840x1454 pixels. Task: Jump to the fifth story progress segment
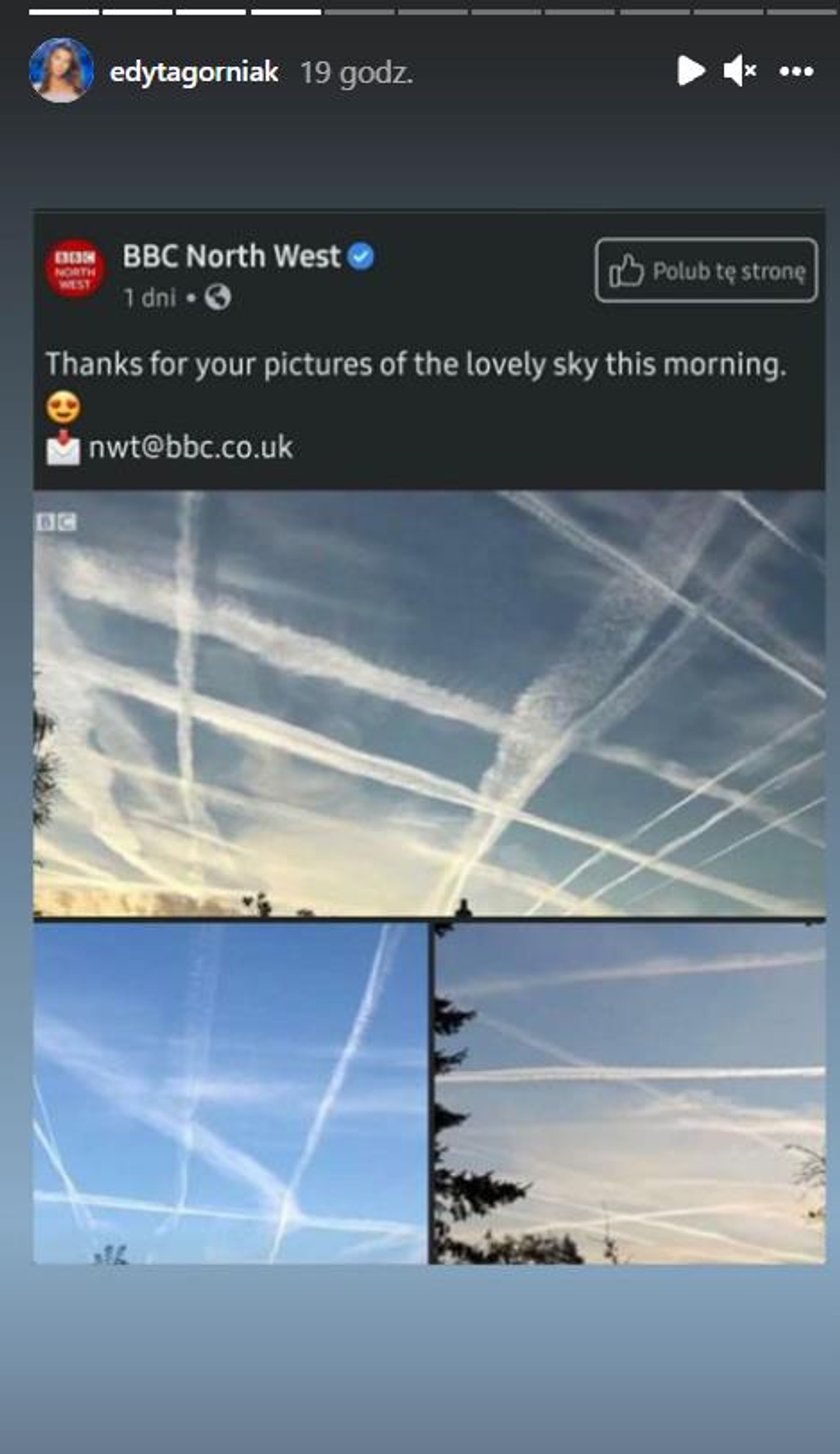coord(359,12)
